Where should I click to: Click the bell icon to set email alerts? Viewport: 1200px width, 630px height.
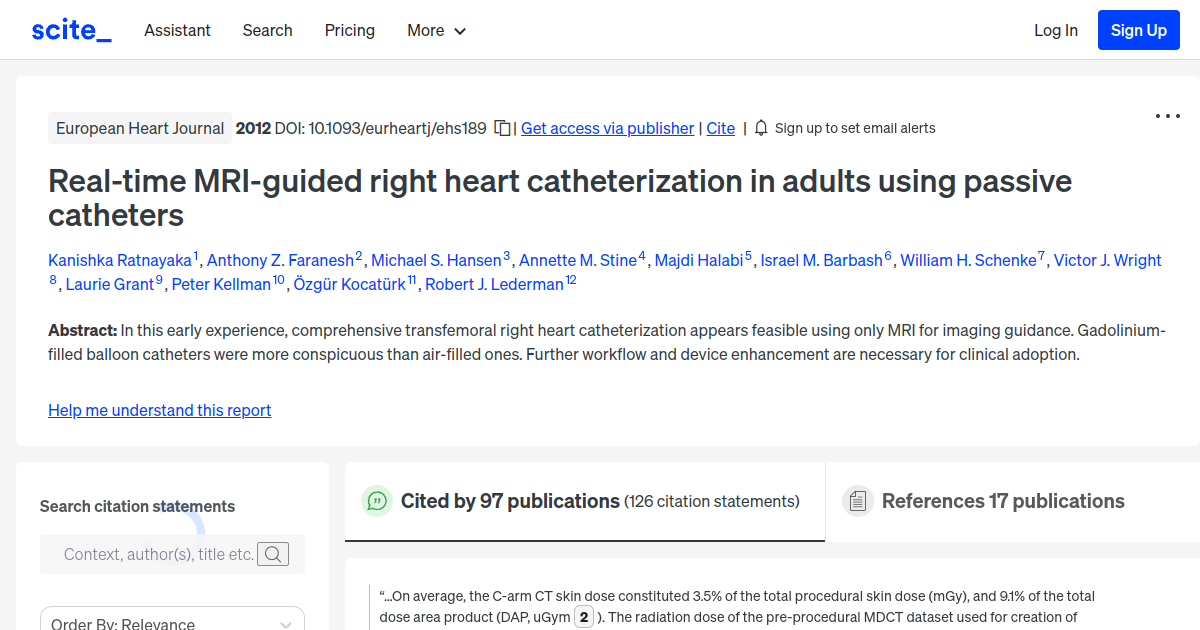760,128
